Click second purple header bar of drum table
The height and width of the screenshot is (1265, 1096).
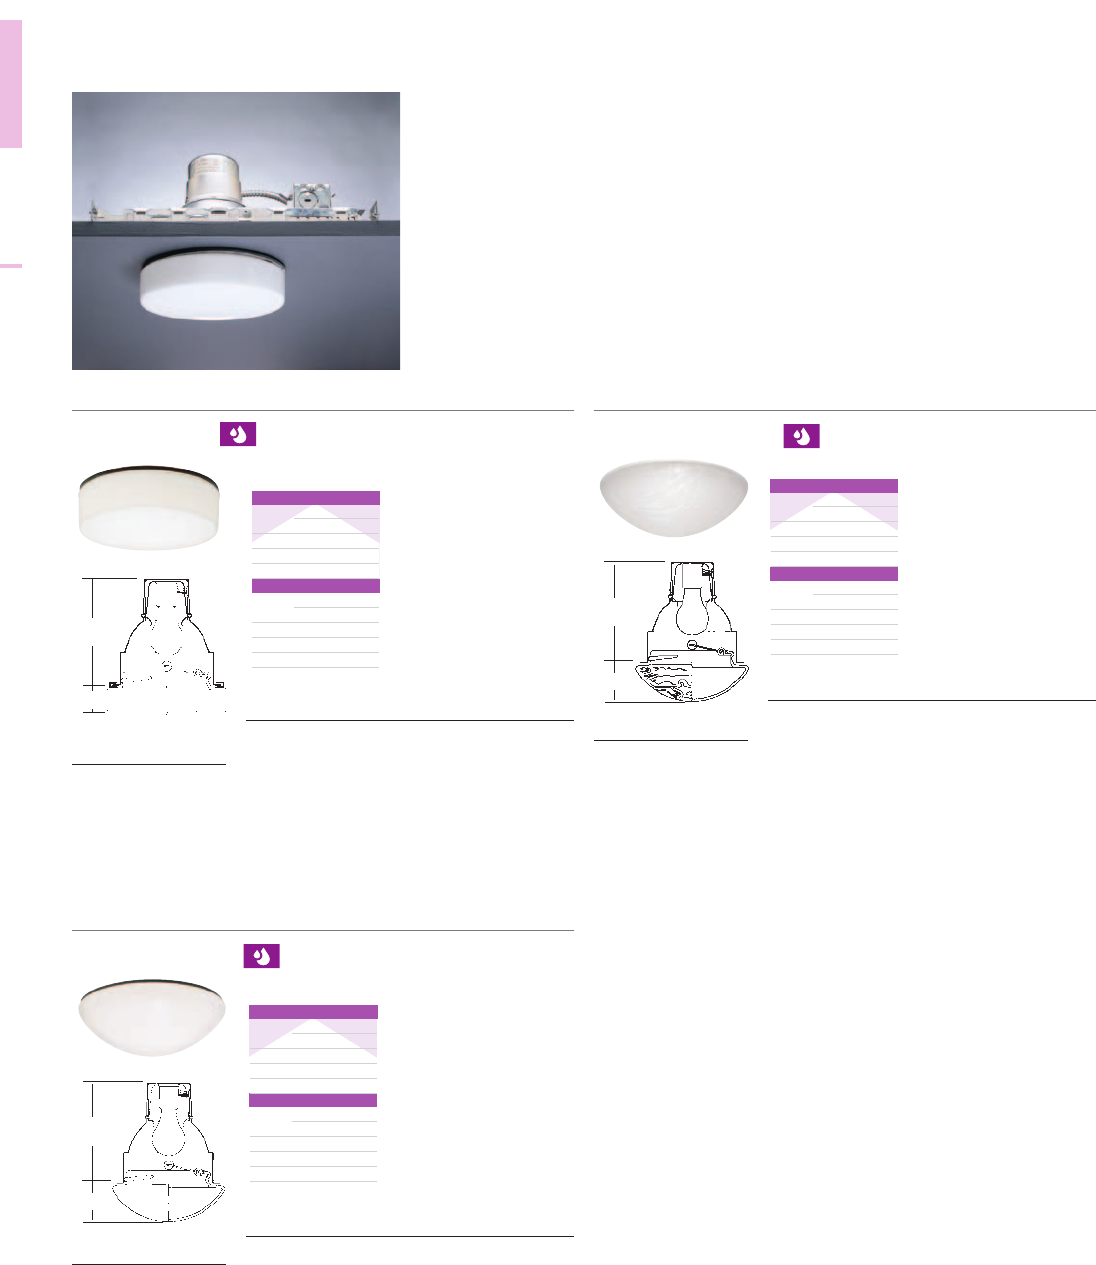click(316, 586)
